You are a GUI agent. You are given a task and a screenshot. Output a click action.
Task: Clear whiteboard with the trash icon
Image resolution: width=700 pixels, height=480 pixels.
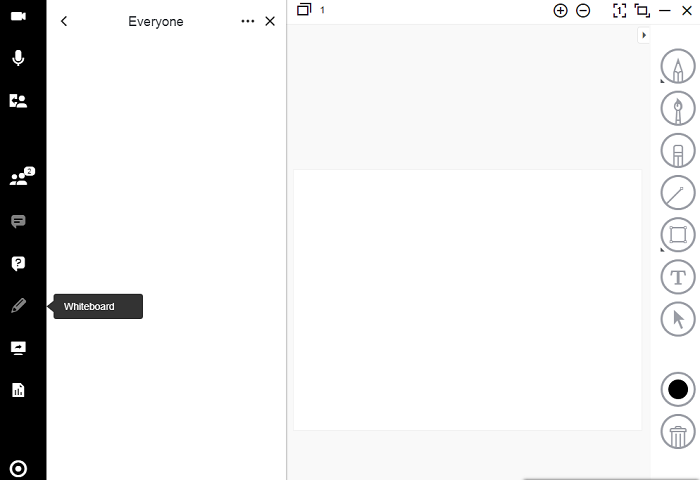678,433
